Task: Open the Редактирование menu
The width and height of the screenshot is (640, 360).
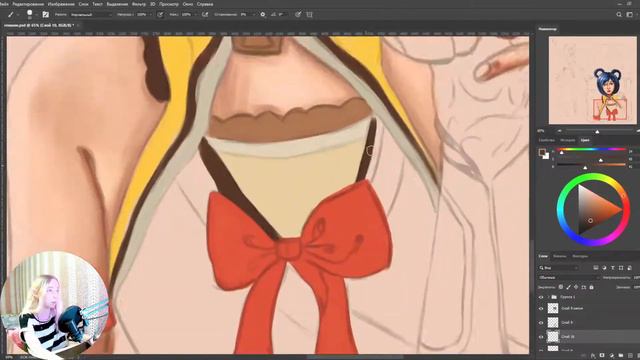Action: pos(28,4)
